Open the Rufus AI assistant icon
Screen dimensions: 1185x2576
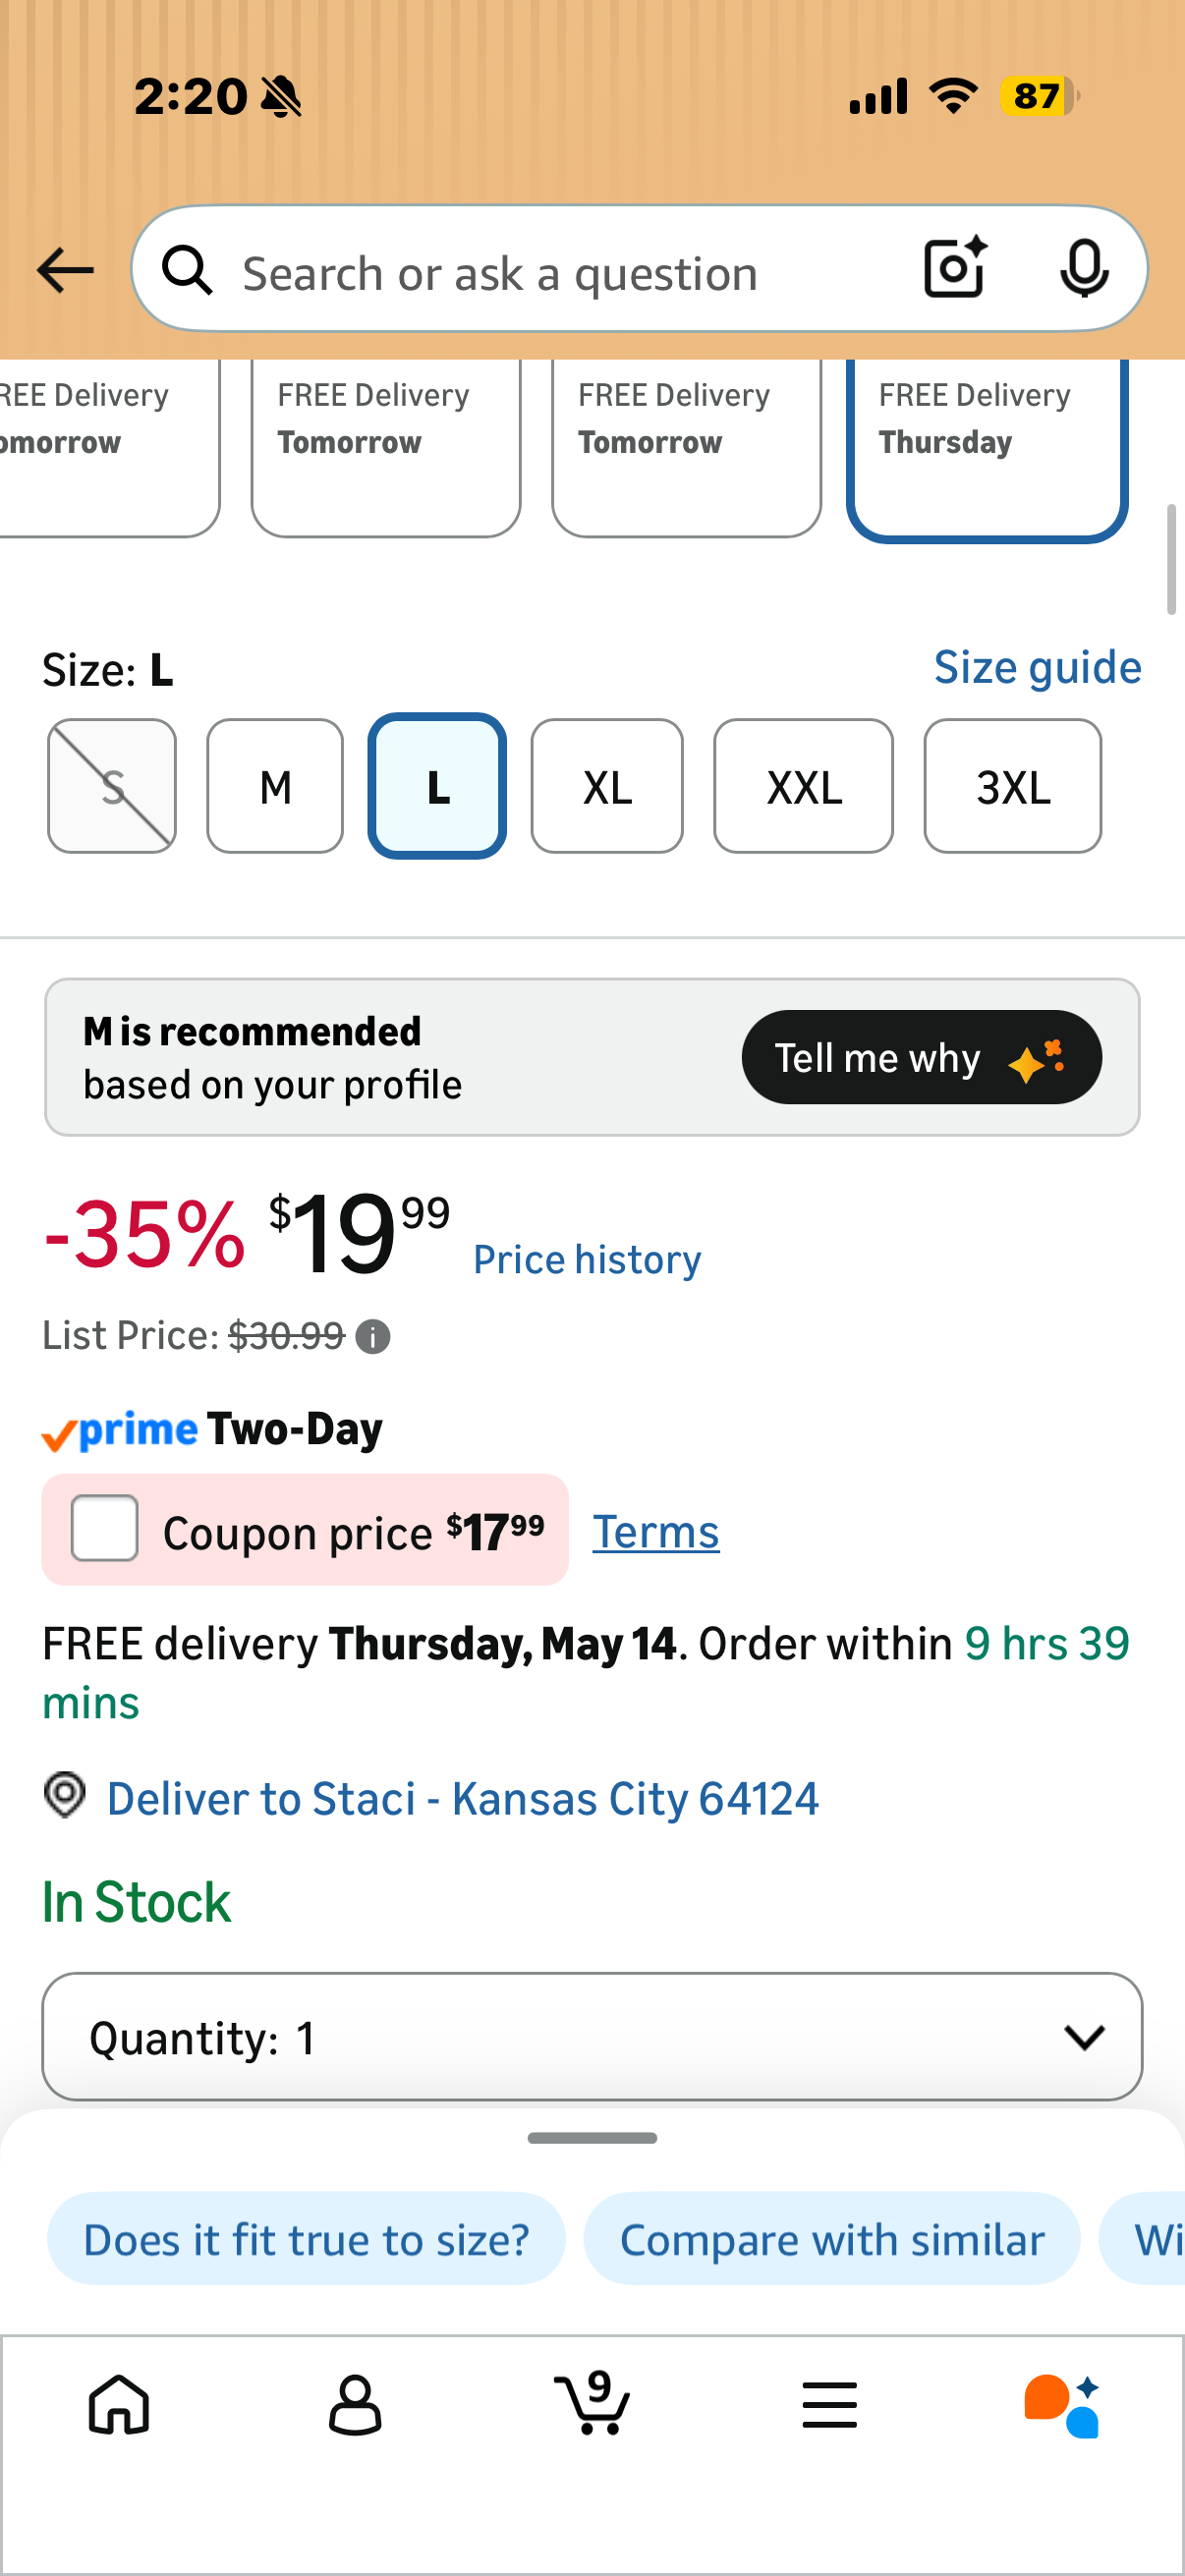click(x=1062, y=2405)
